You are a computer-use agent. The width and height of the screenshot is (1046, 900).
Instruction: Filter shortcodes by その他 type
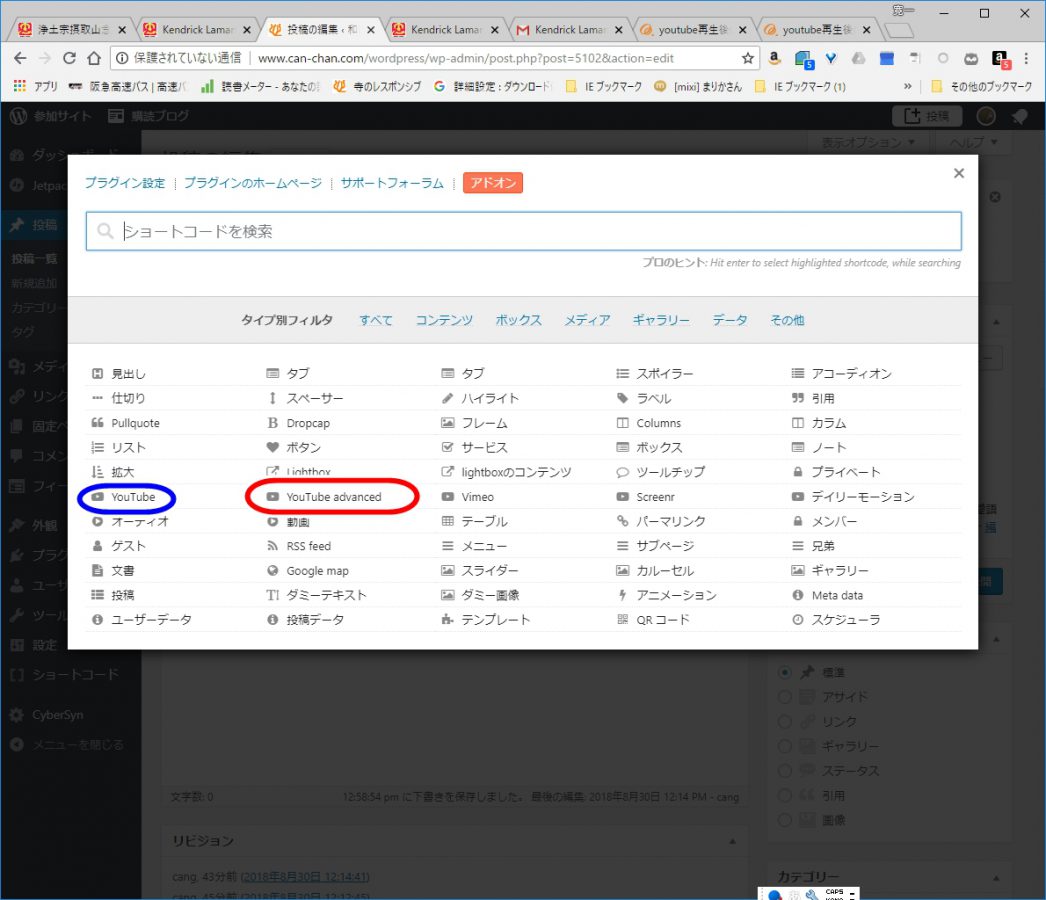787,321
